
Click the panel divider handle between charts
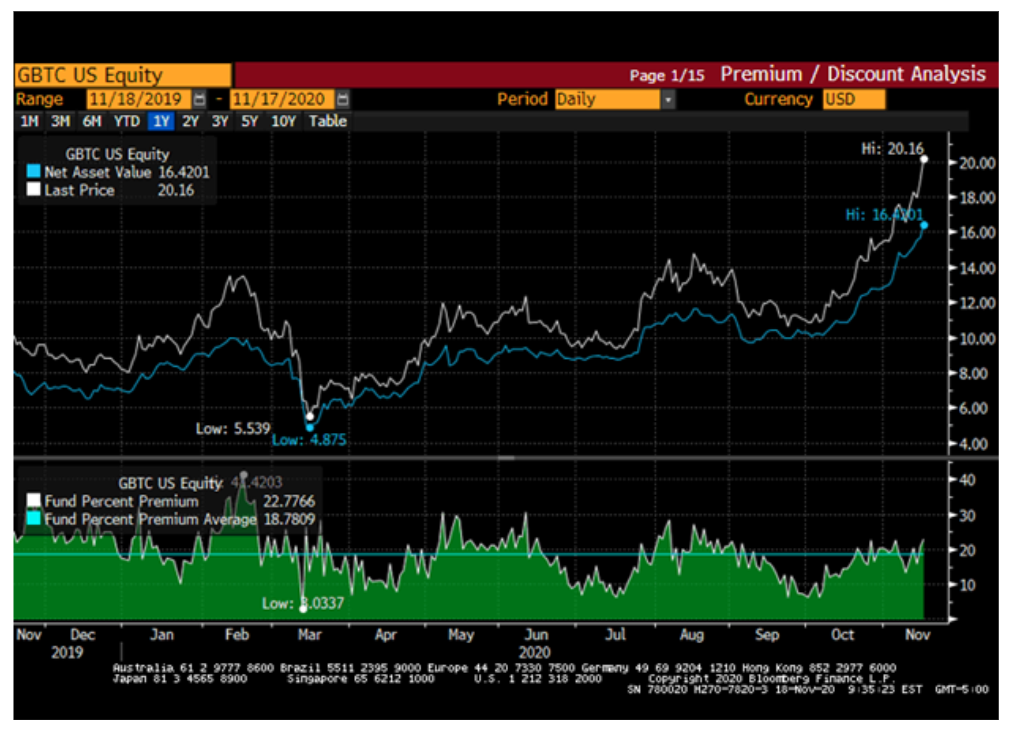505,458
